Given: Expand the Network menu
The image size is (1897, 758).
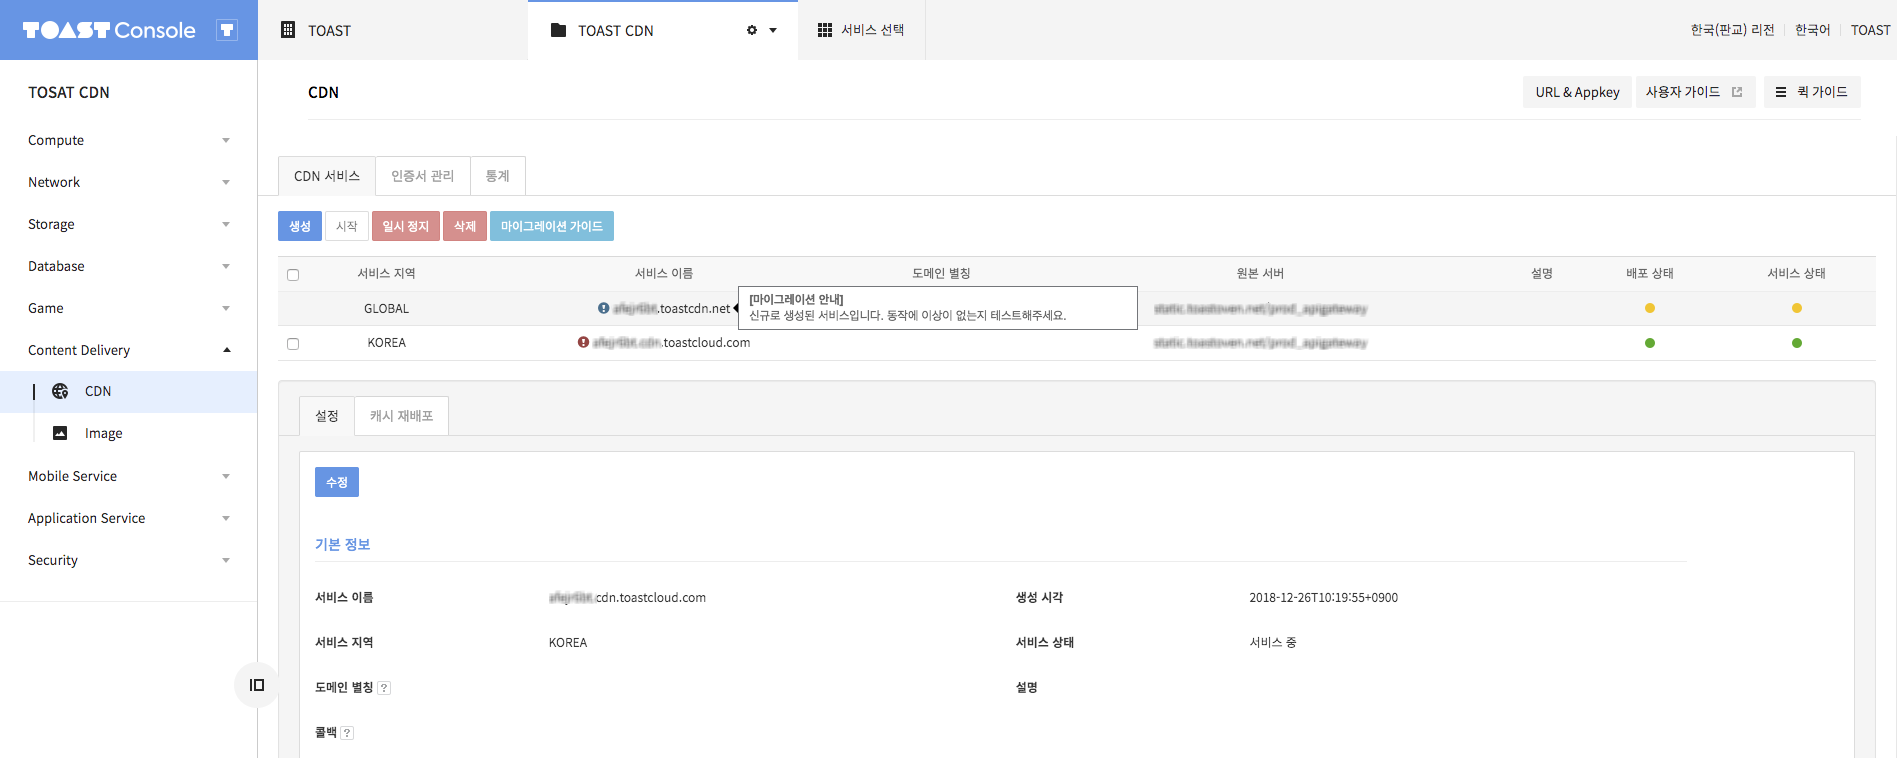Looking at the screenshot, I should 128,182.
